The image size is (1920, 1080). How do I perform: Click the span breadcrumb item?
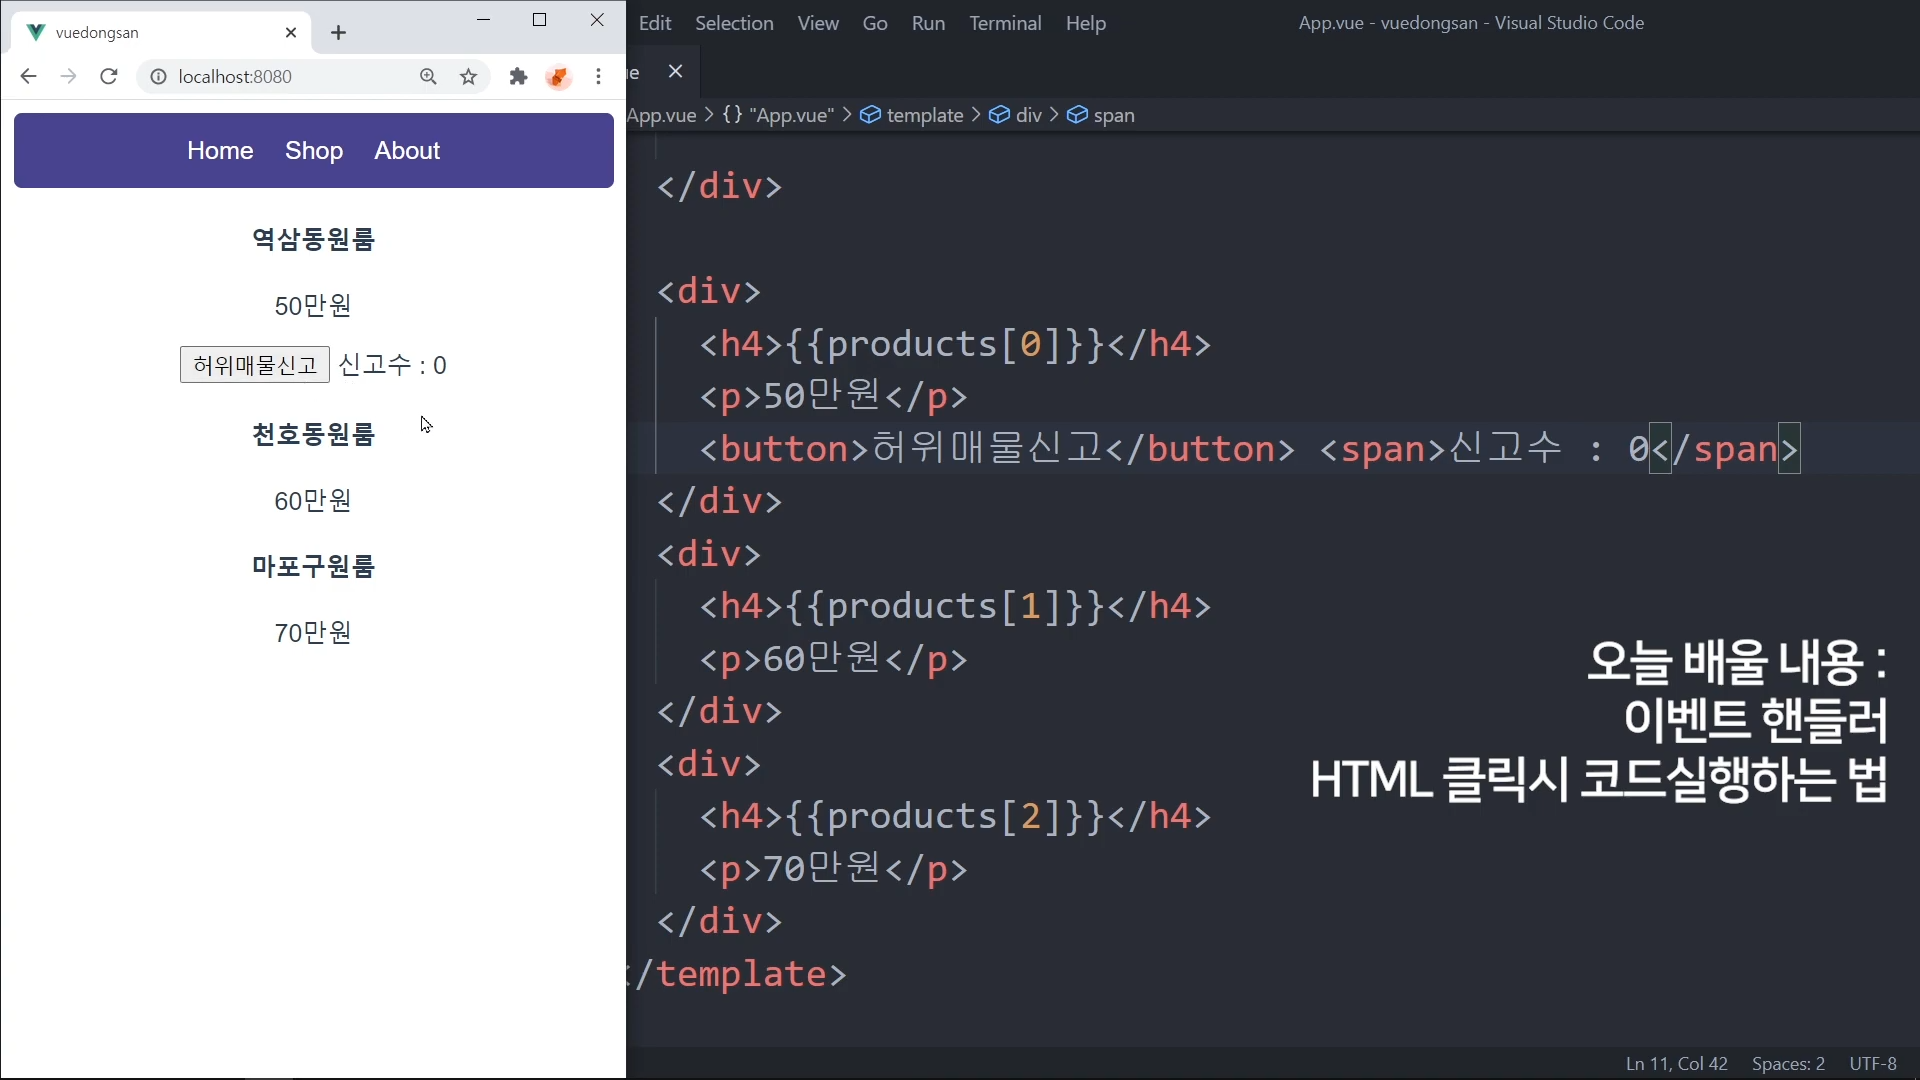(x=1113, y=115)
